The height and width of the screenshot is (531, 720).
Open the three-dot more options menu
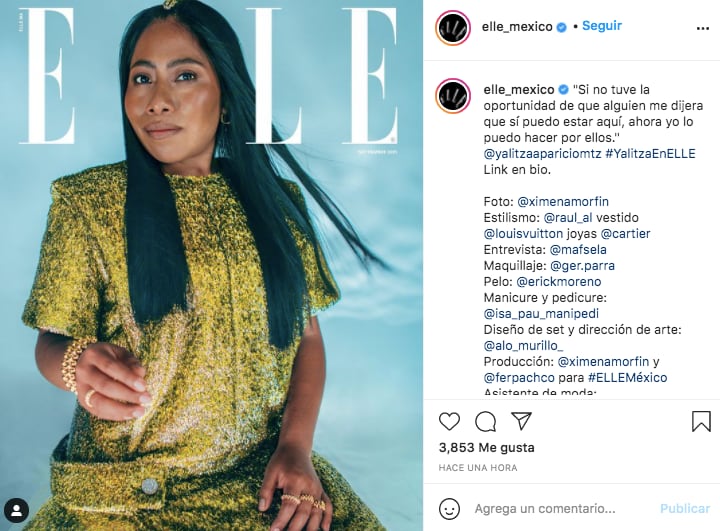coord(703,28)
